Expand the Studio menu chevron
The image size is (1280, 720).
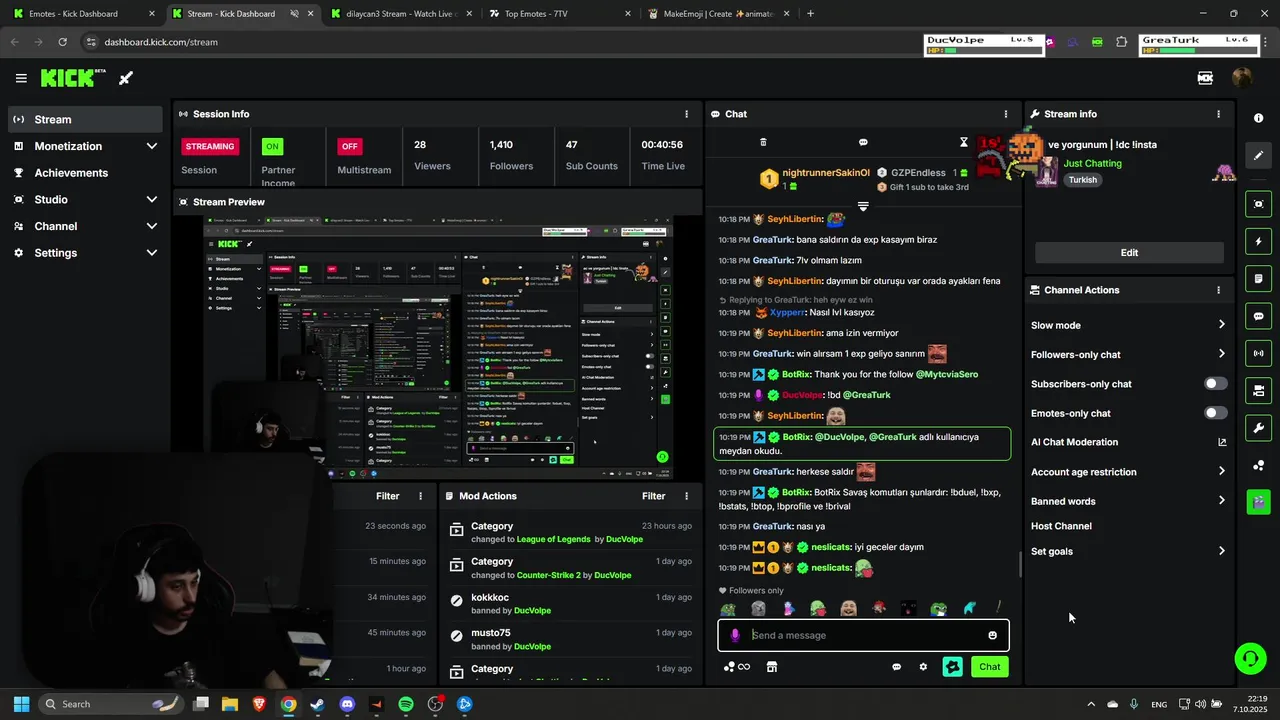[x=151, y=199]
